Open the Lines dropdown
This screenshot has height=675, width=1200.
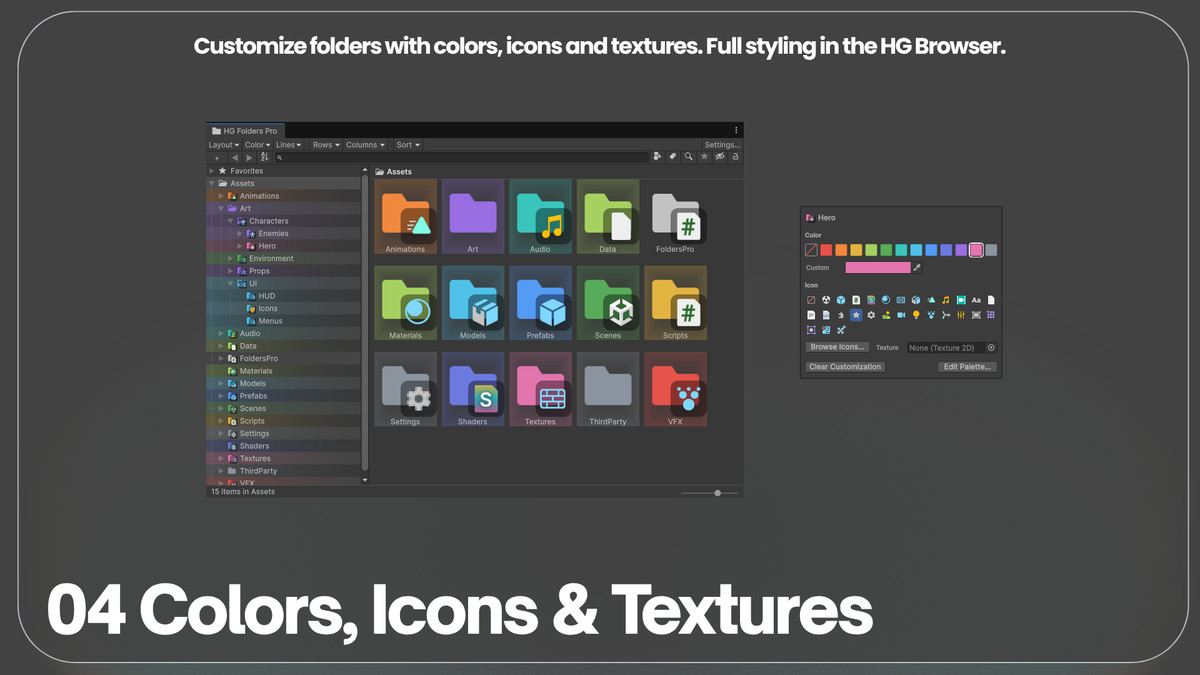[288, 145]
